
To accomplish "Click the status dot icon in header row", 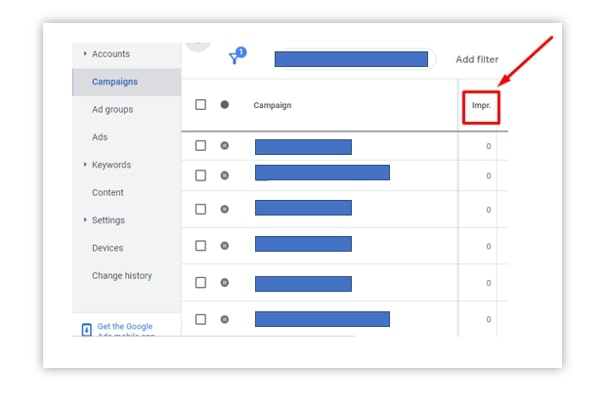I will click(225, 105).
